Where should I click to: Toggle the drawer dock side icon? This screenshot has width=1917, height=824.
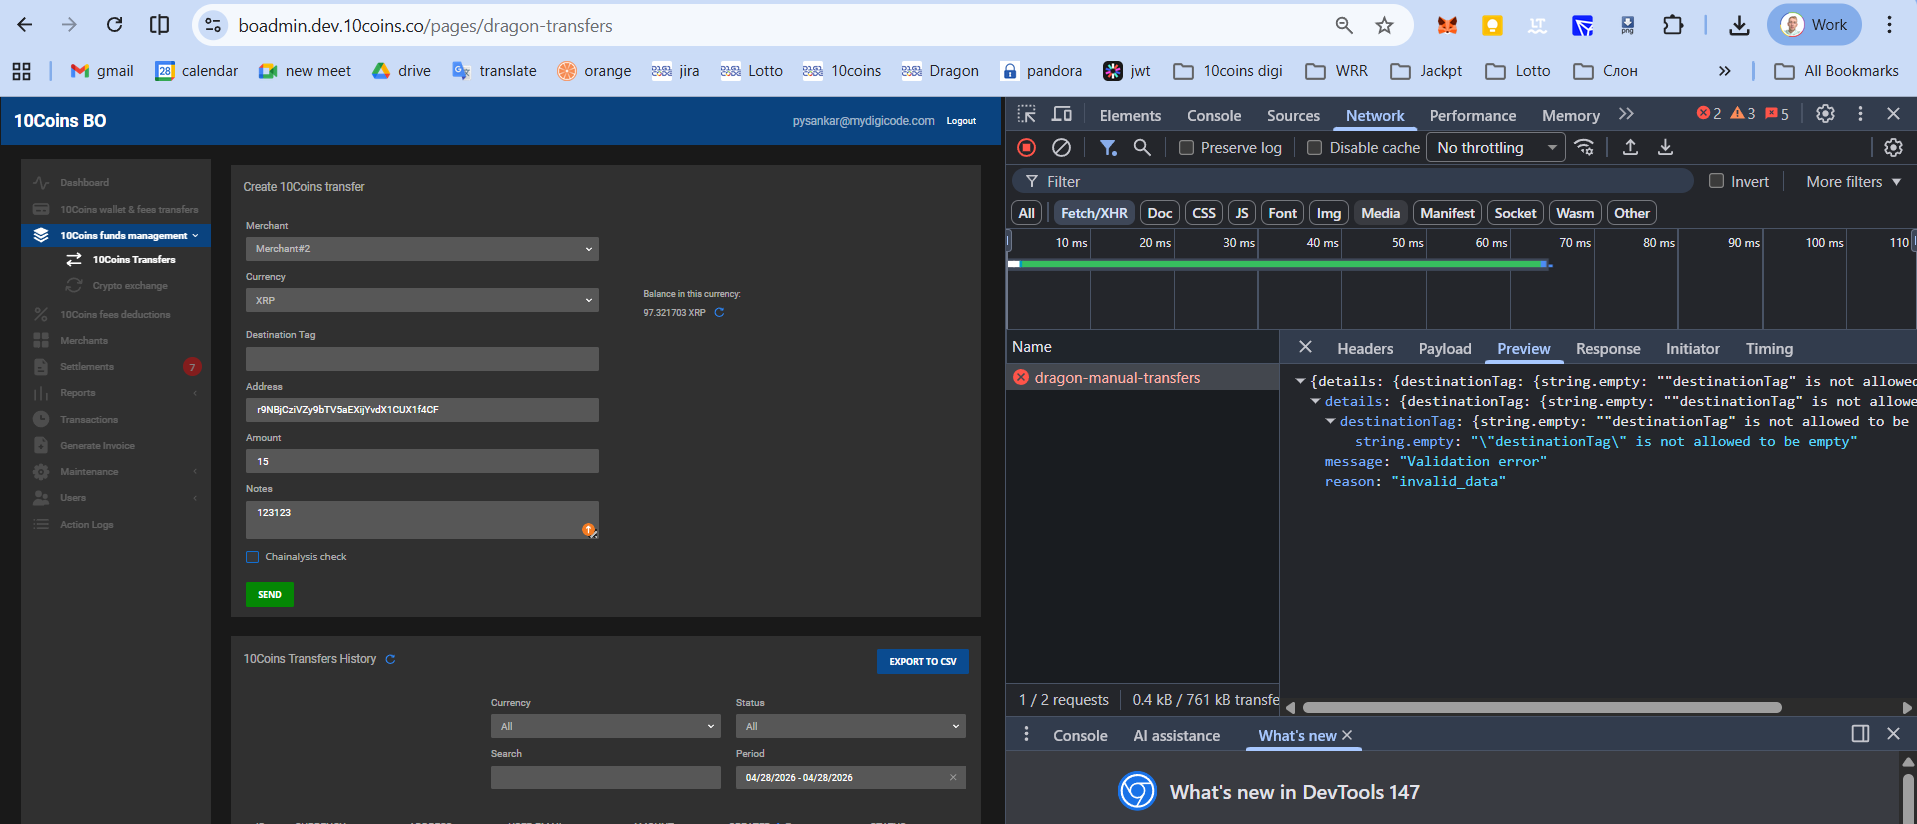[x=1860, y=734]
